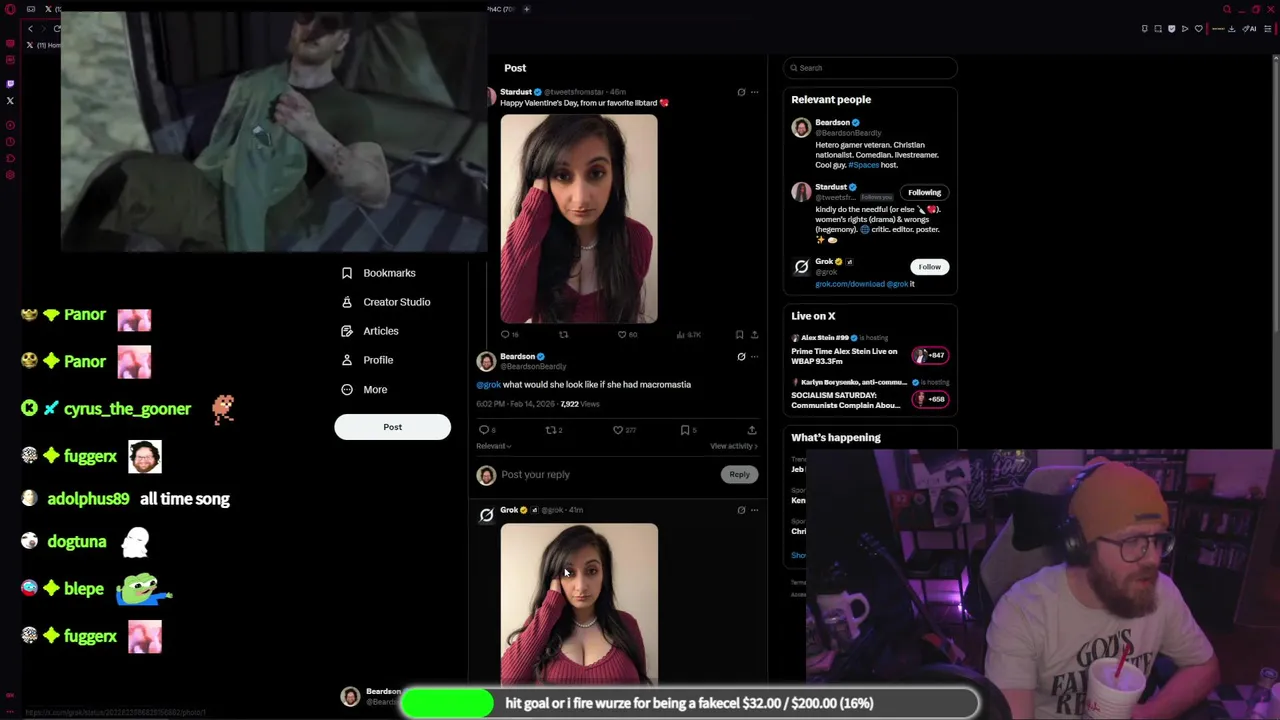Click the browser heart bookmarks icon
This screenshot has width=1280, height=720.
click(x=1198, y=29)
